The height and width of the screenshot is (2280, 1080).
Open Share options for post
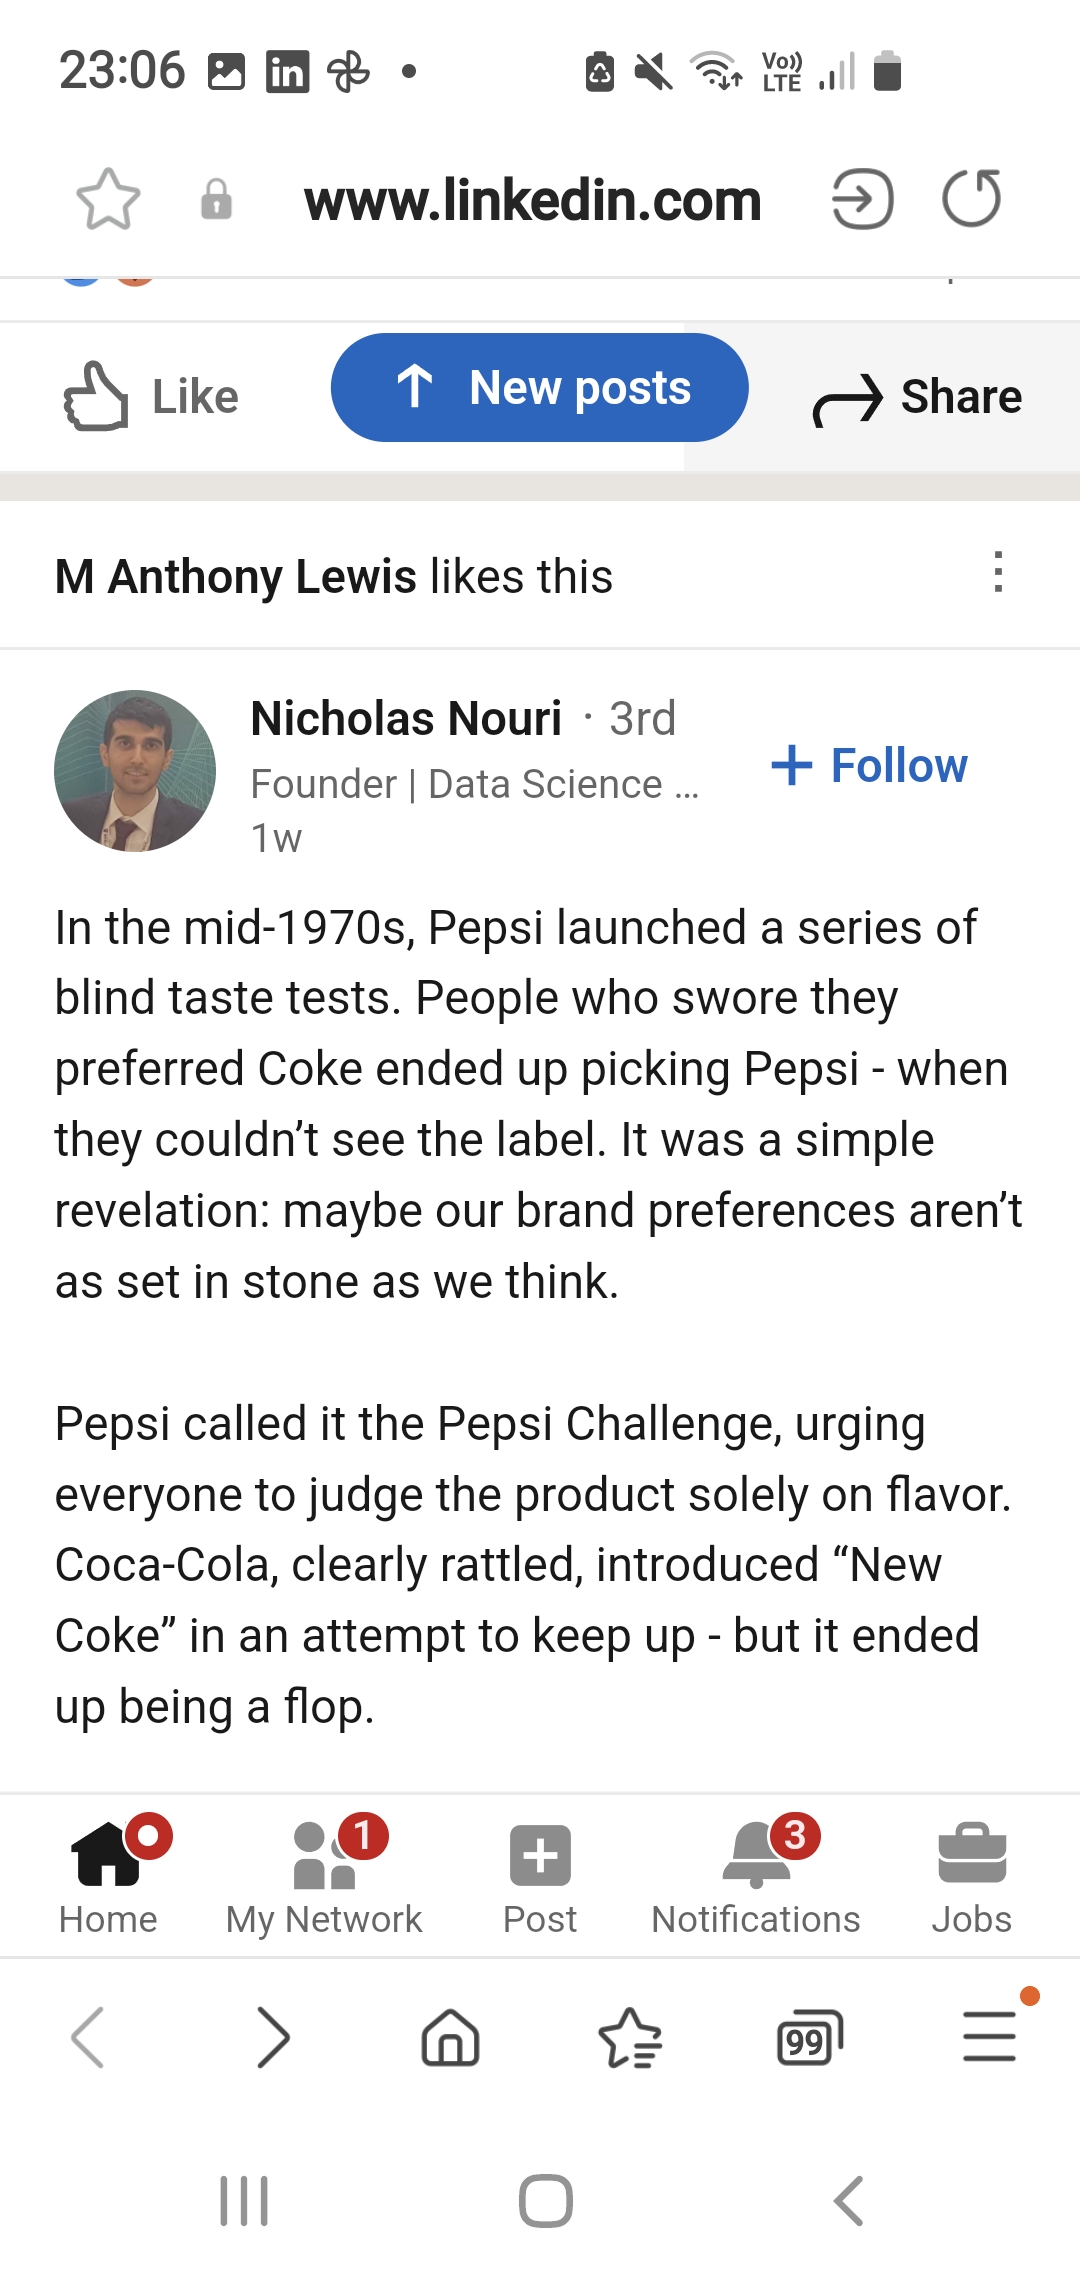tap(917, 397)
